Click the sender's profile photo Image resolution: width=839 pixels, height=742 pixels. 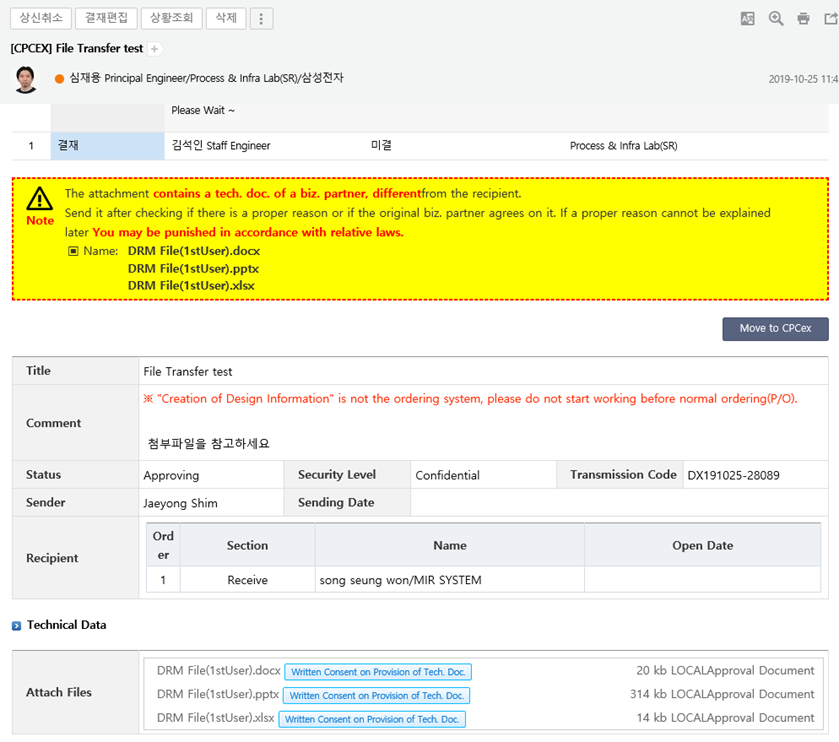point(26,79)
